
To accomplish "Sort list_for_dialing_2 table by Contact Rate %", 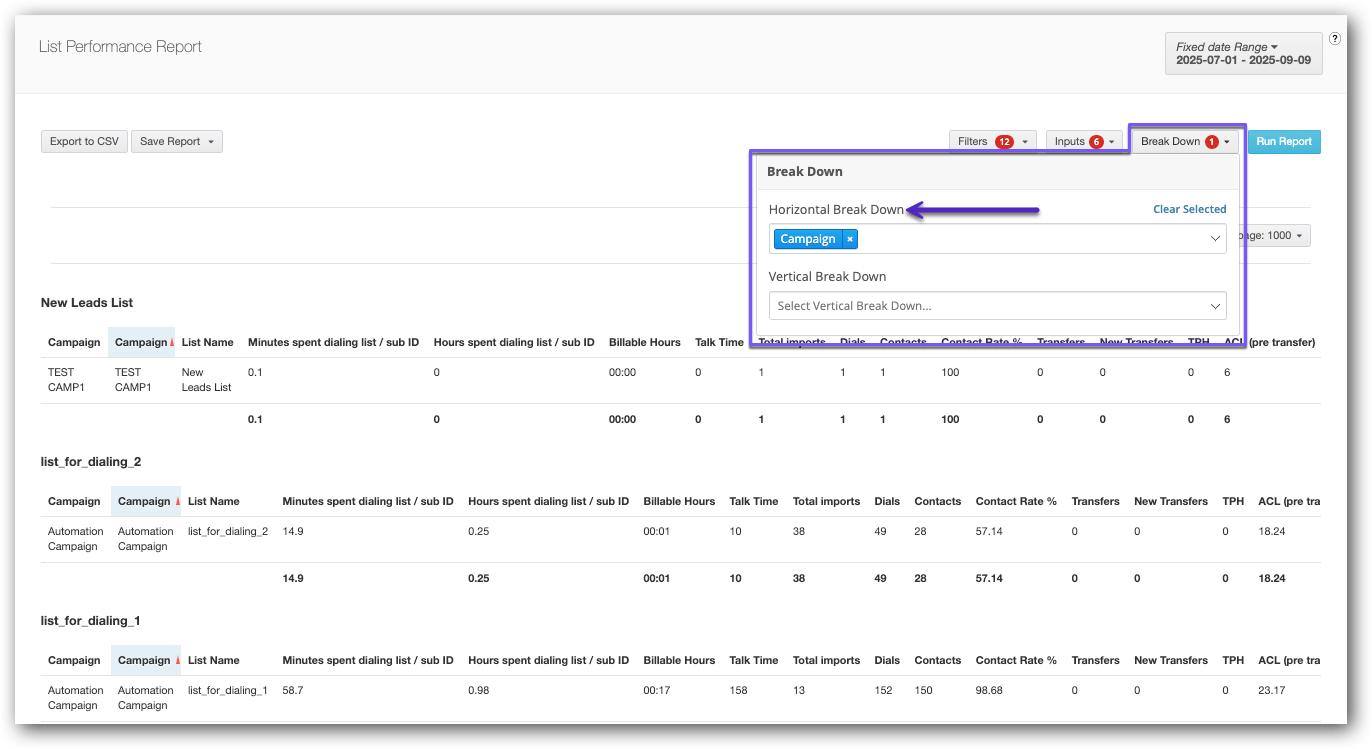I will tap(1015, 502).
